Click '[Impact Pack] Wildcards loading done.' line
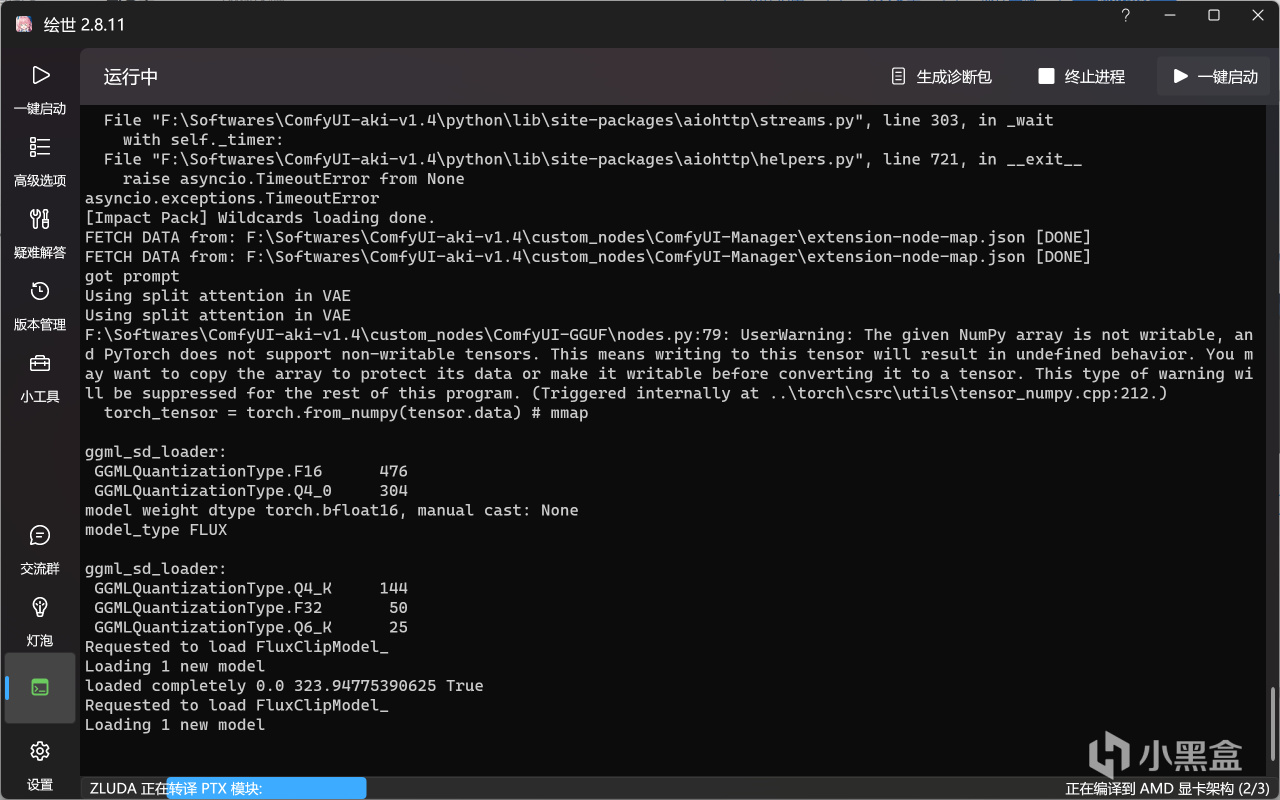Image resolution: width=1280 pixels, height=800 pixels. (x=260, y=218)
